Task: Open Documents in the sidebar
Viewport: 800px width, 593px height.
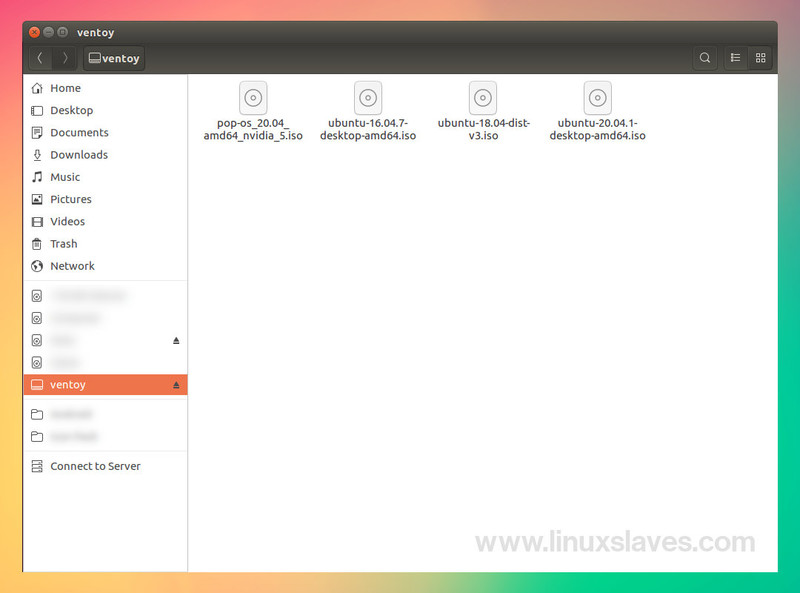Action: pyautogui.click(x=105, y=133)
